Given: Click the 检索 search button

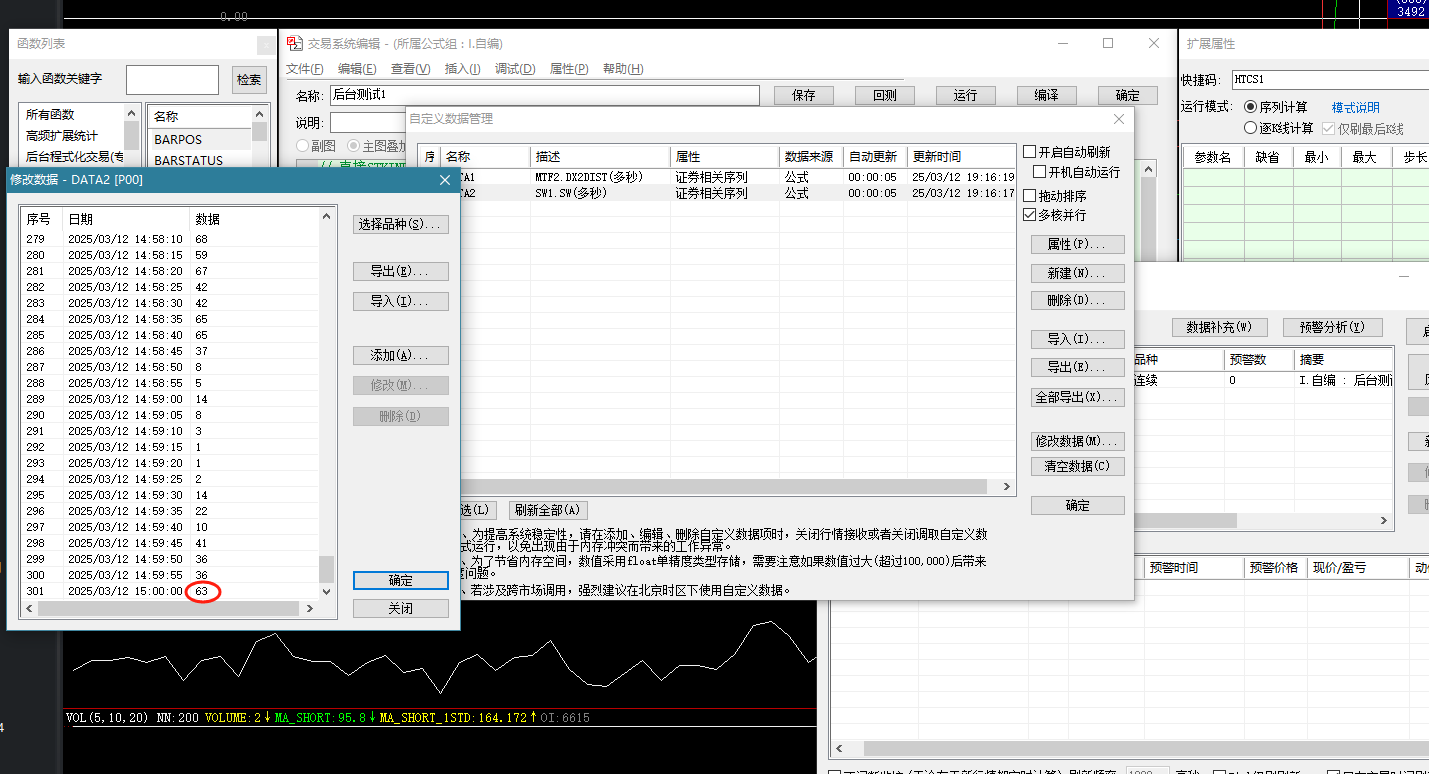Looking at the screenshot, I should click(249, 80).
